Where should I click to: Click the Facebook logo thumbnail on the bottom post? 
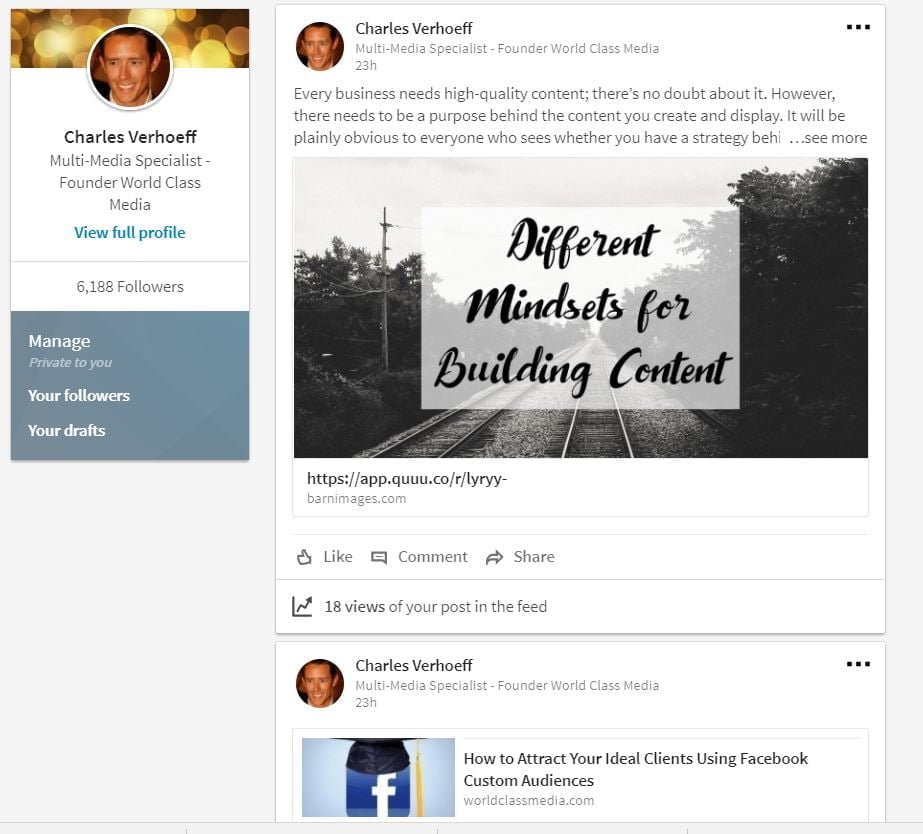377,777
